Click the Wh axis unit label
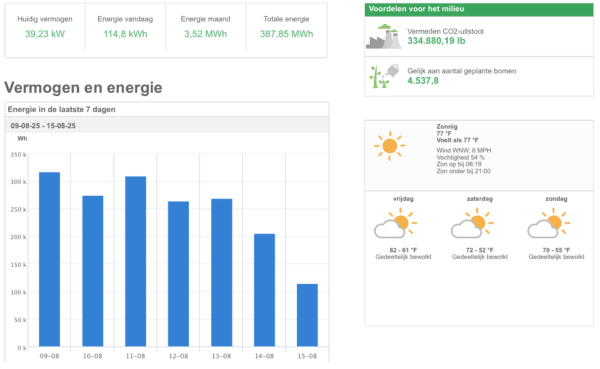 (22, 139)
